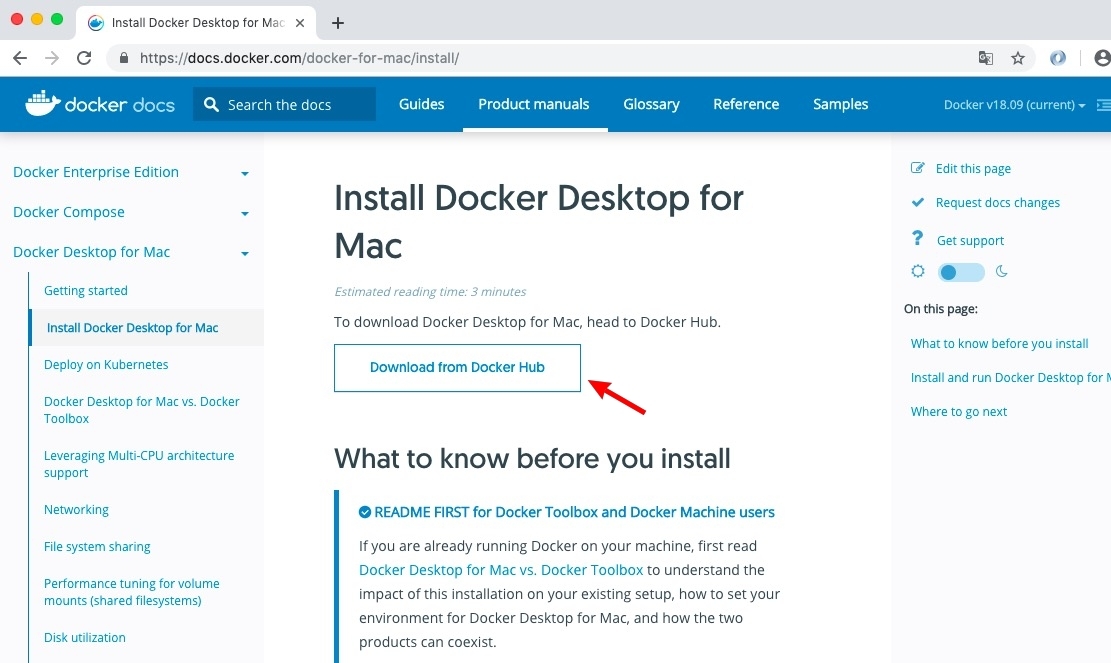The height and width of the screenshot is (663, 1111).
Task: Select the Product manuals tab
Action: [x=534, y=104]
